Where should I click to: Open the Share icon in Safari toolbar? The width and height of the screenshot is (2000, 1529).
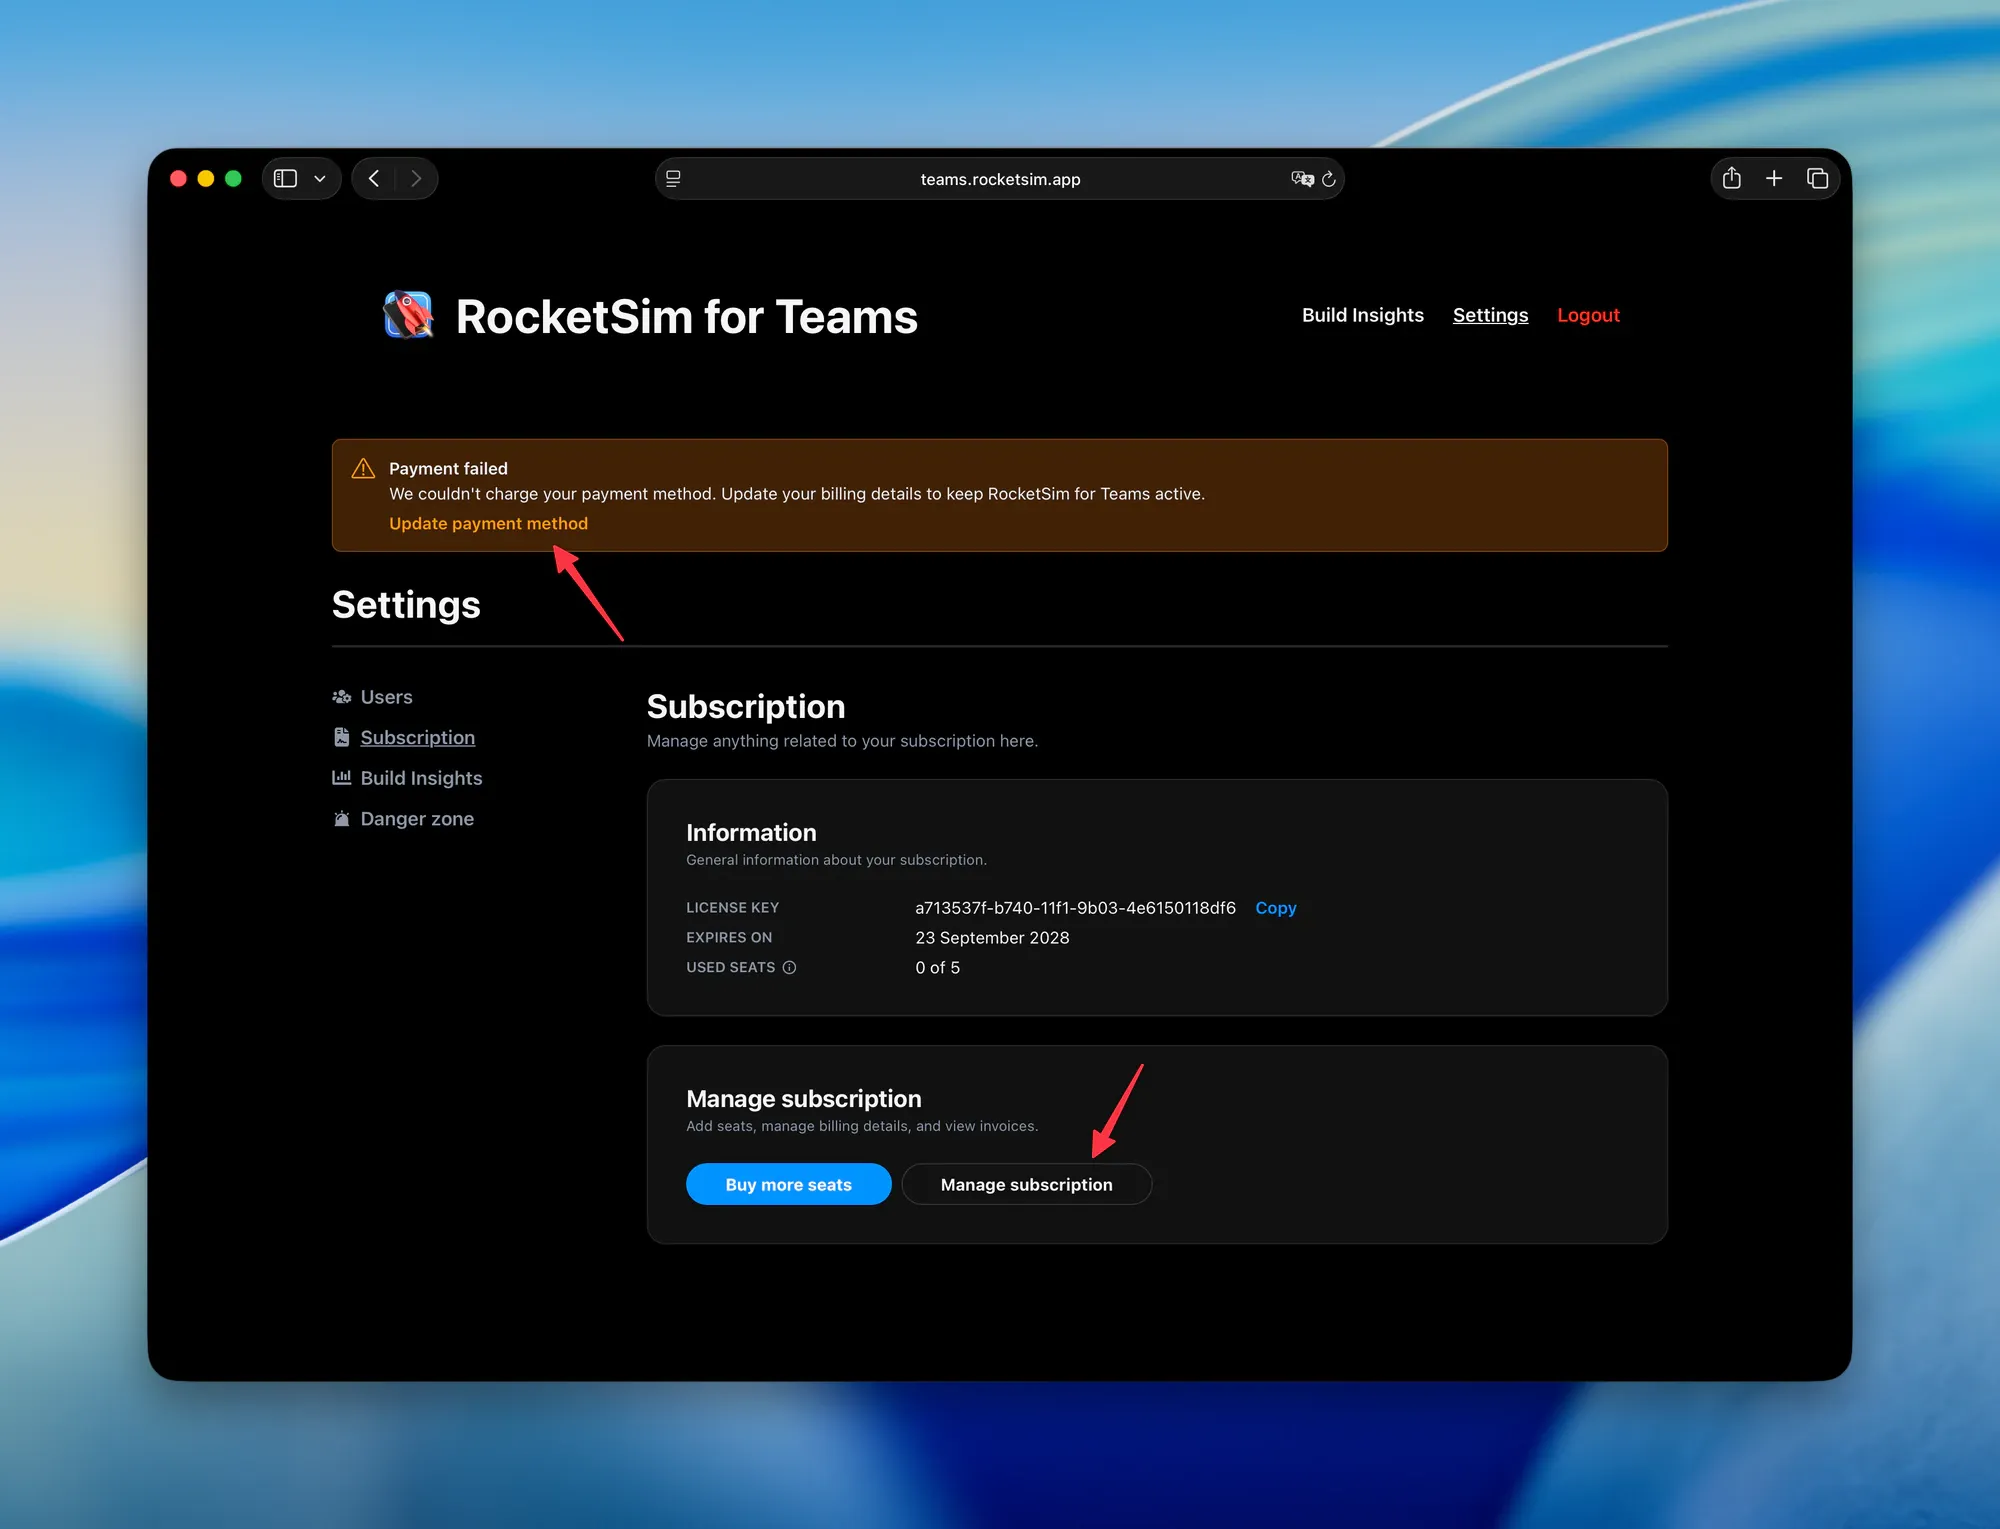1732,178
